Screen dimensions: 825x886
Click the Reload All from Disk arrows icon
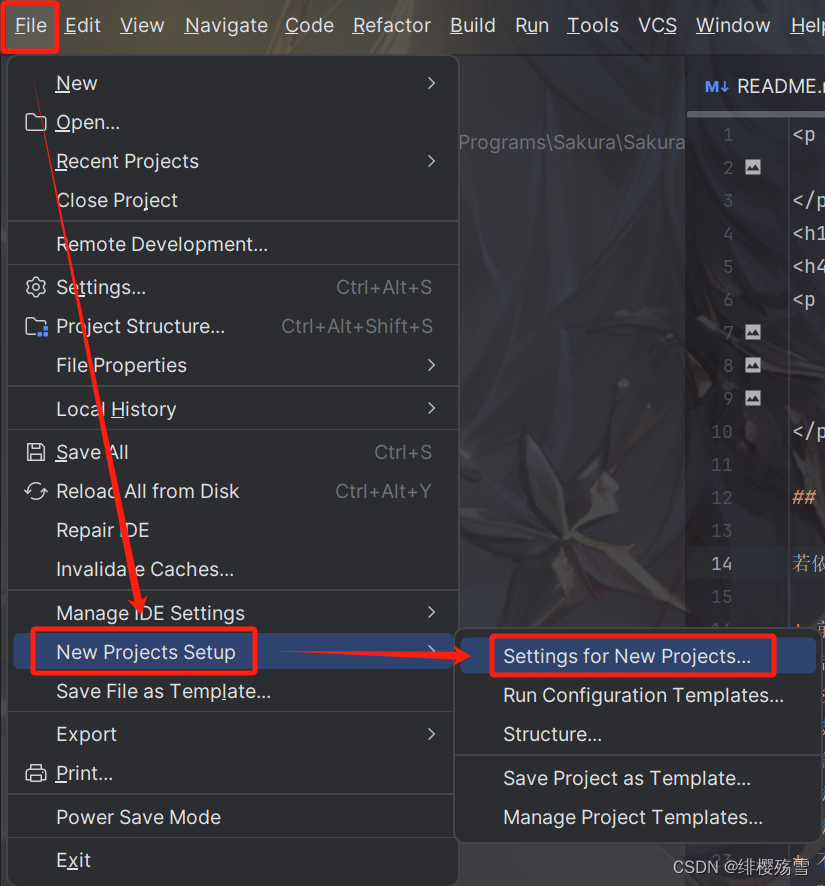click(x=36, y=491)
